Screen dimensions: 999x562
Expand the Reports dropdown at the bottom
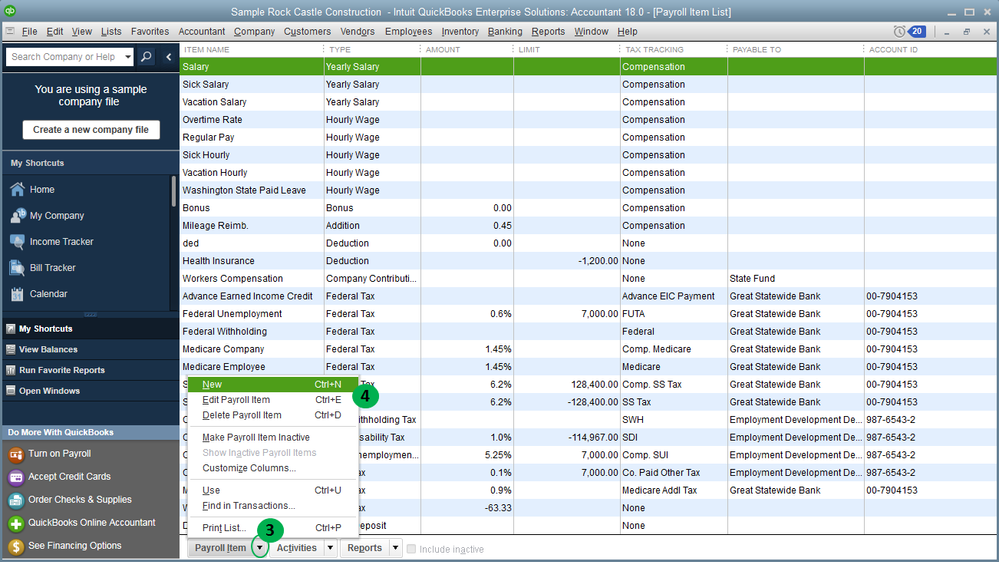click(x=395, y=548)
